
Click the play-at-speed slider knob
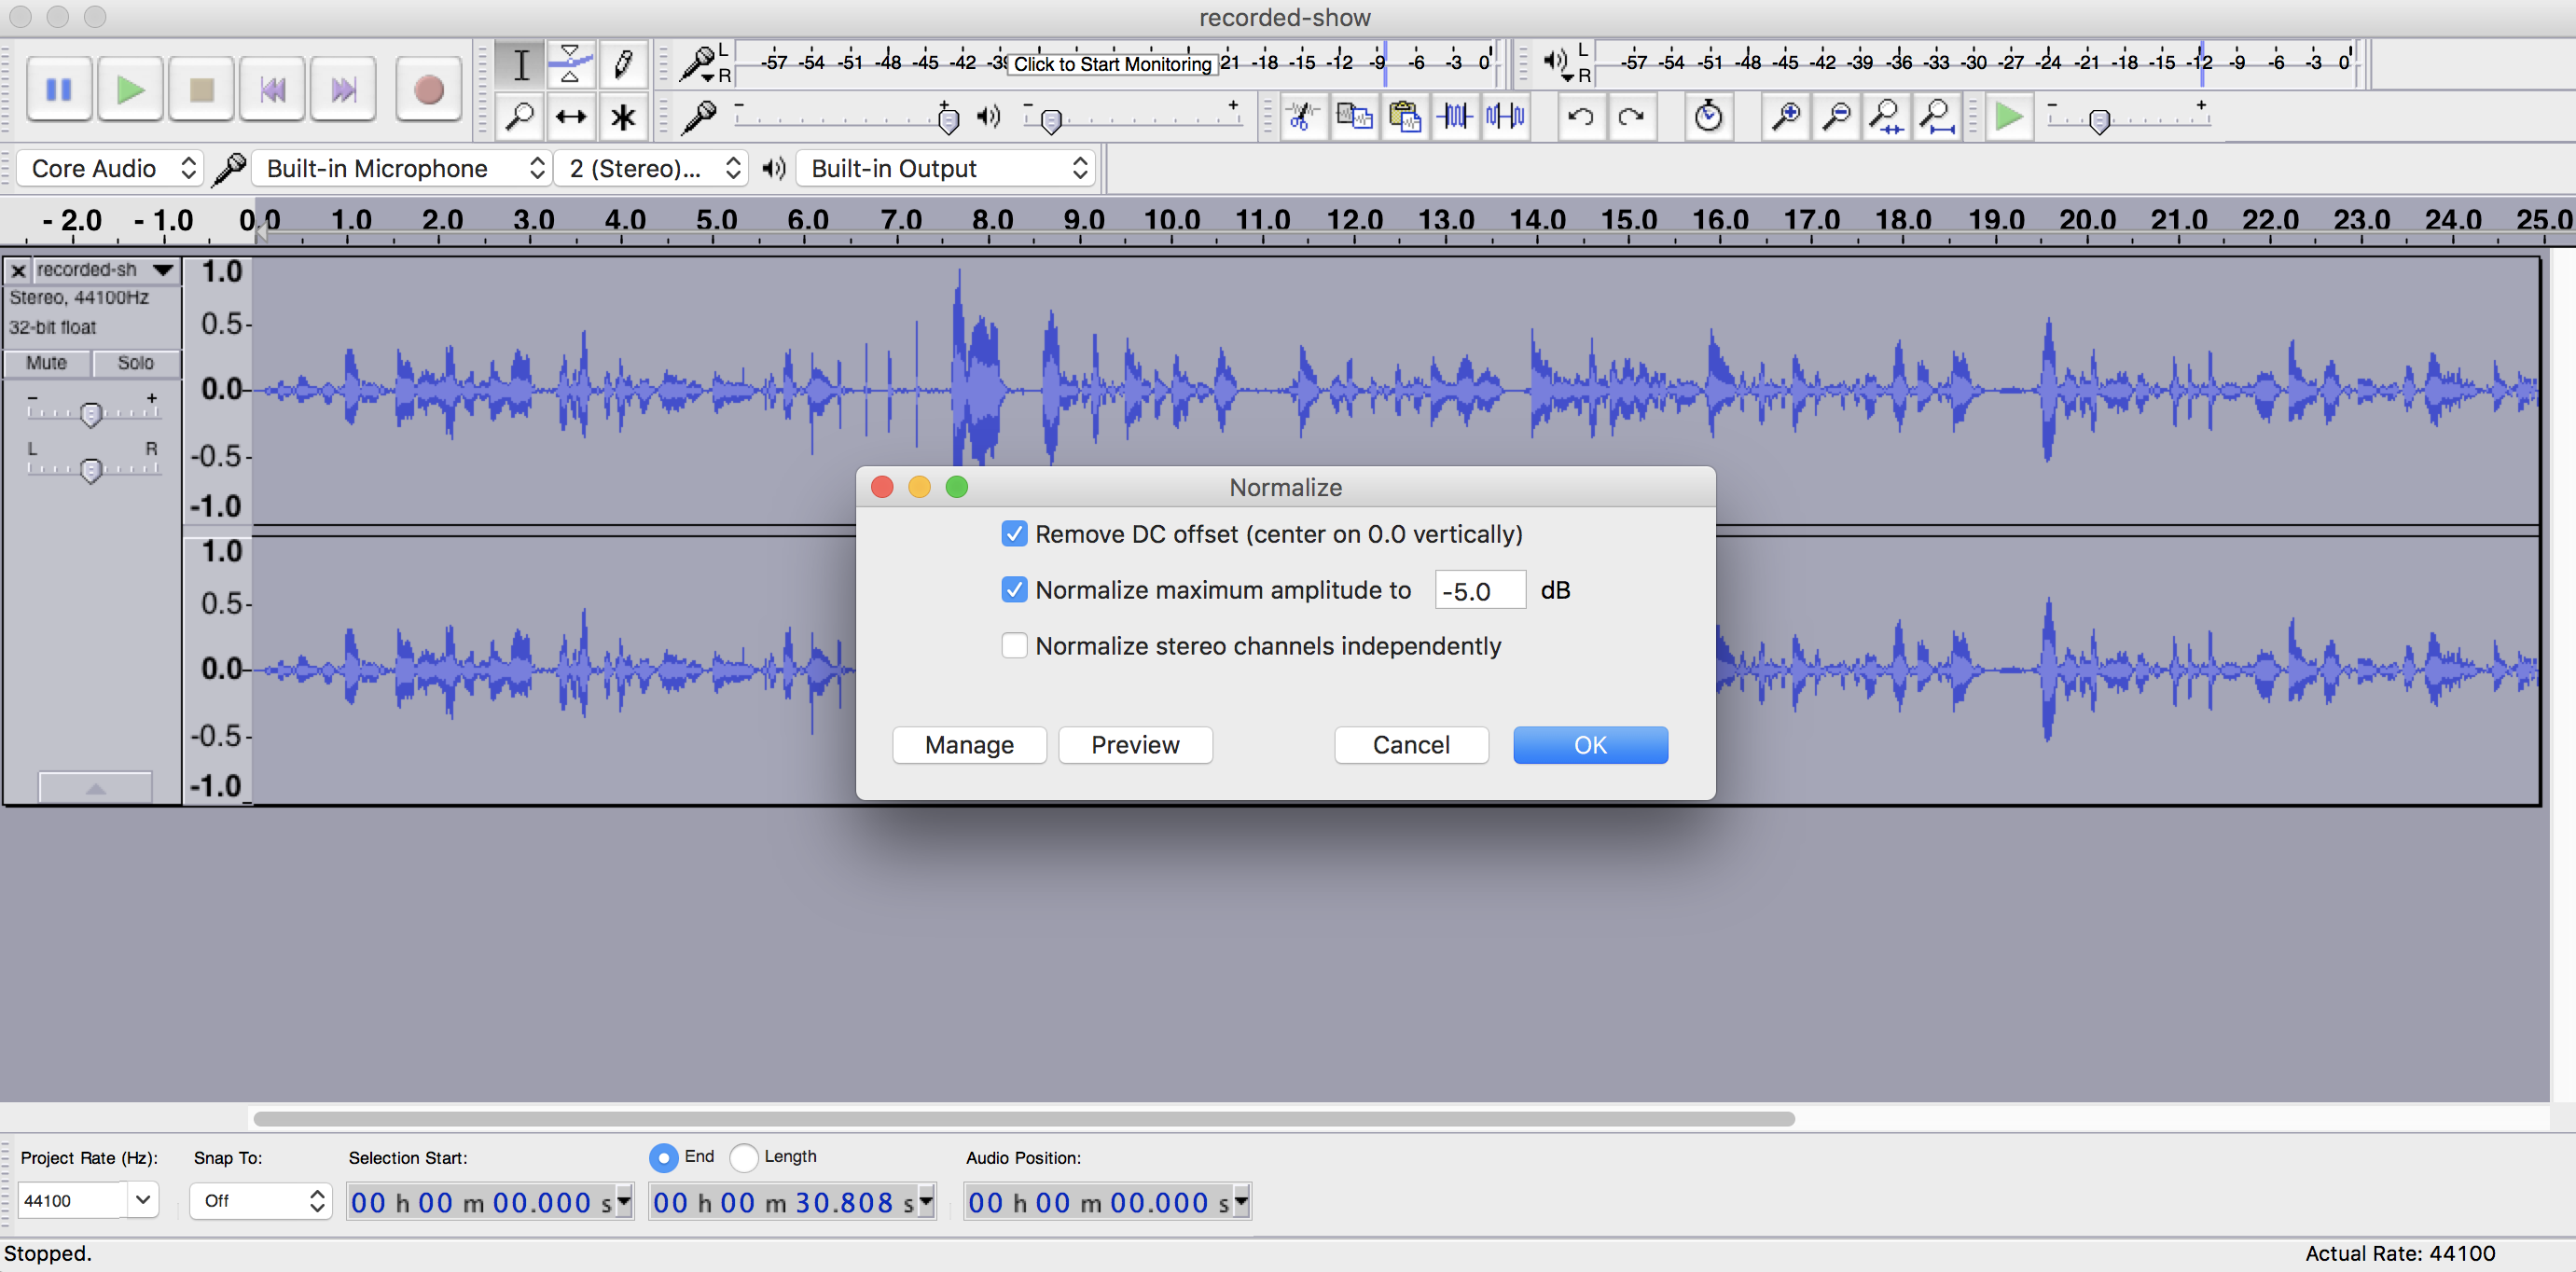[x=2100, y=121]
